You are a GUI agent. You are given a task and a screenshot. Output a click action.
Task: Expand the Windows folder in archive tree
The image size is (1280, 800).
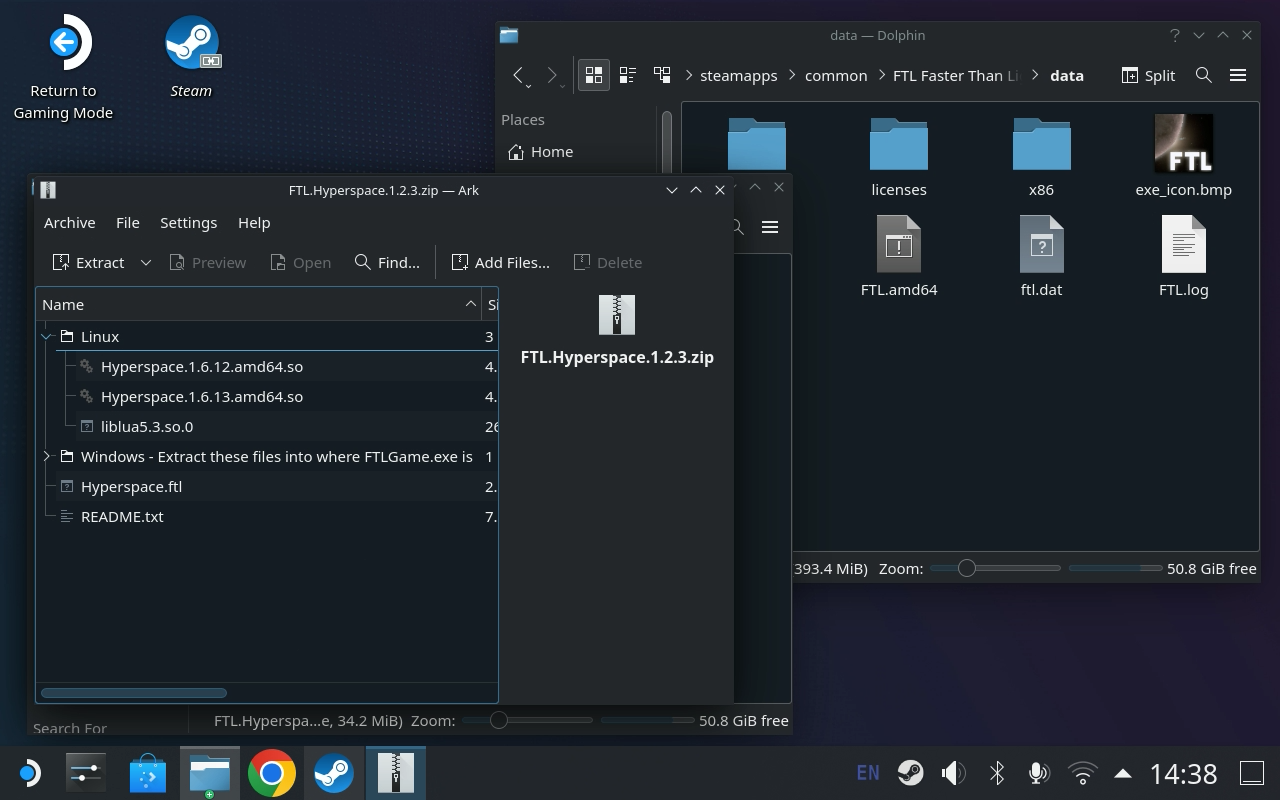tap(46, 457)
